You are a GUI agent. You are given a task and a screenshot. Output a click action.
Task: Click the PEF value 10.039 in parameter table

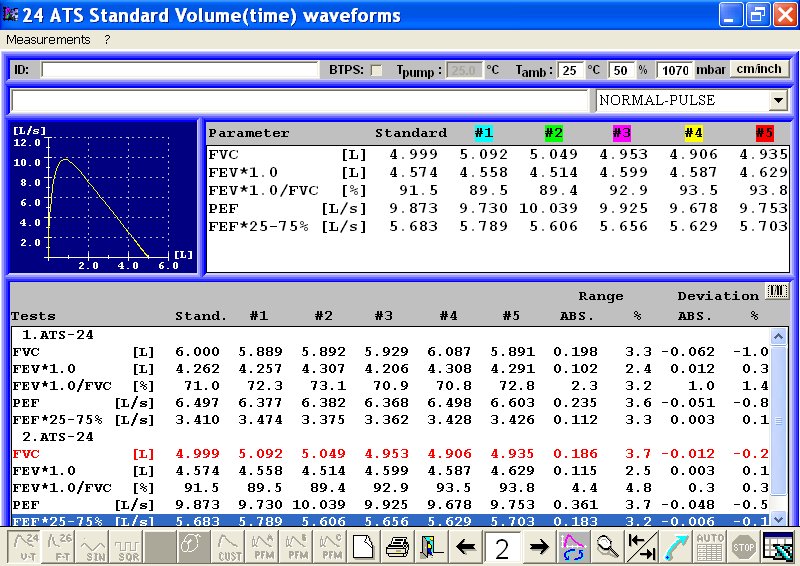[x=548, y=208]
